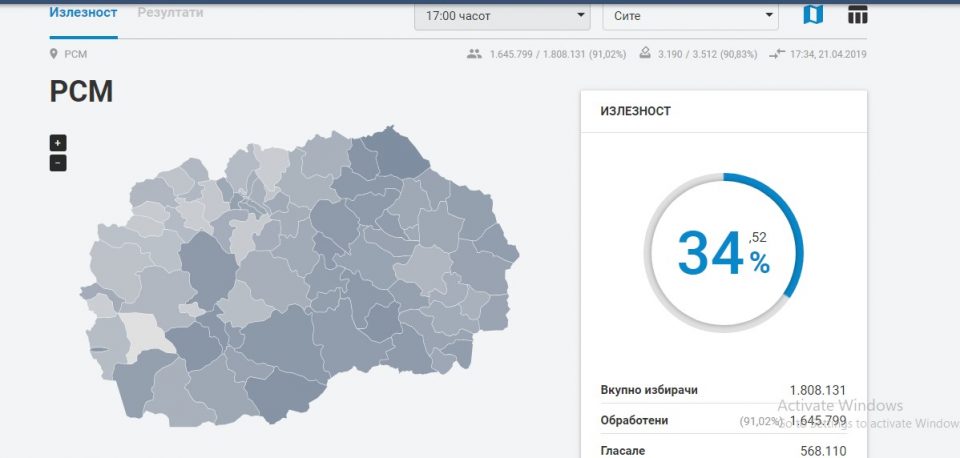Switch to table view icon
960x458 pixels.
857,15
